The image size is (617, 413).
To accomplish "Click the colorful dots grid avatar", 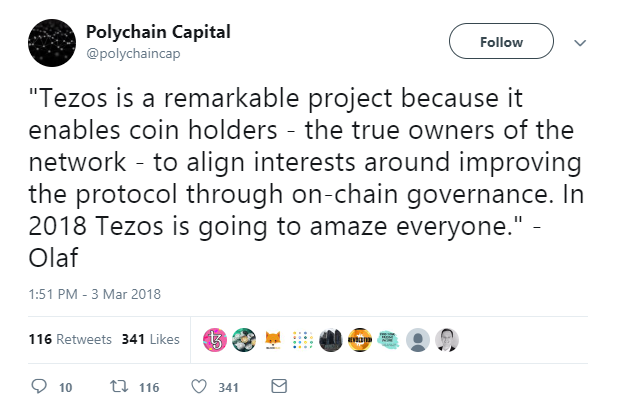I will point(302,339).
